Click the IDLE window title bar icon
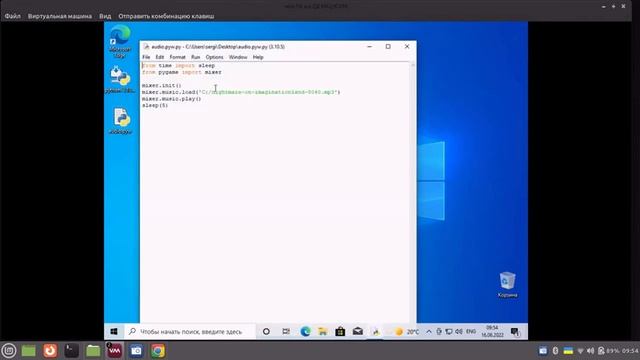The image size is (640, 360). [146, 47]
